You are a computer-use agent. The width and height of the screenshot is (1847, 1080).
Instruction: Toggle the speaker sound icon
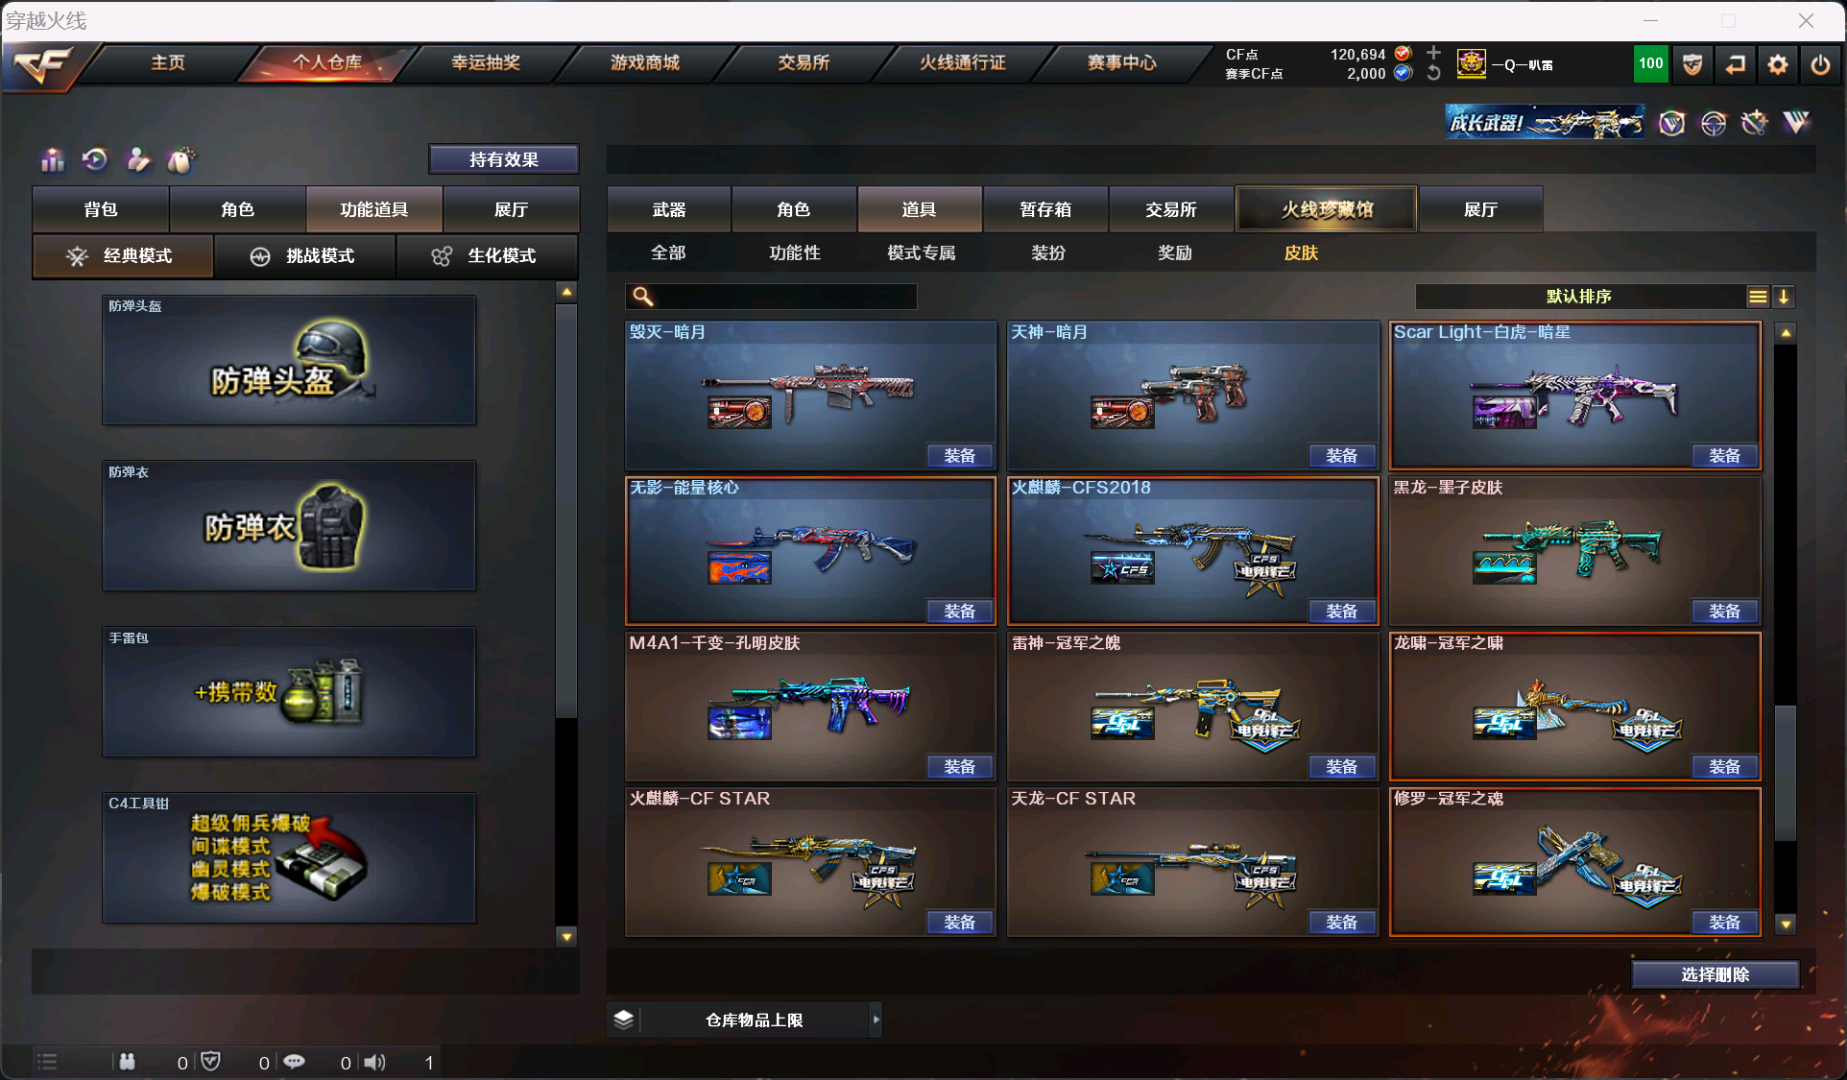click(375, 1062)
